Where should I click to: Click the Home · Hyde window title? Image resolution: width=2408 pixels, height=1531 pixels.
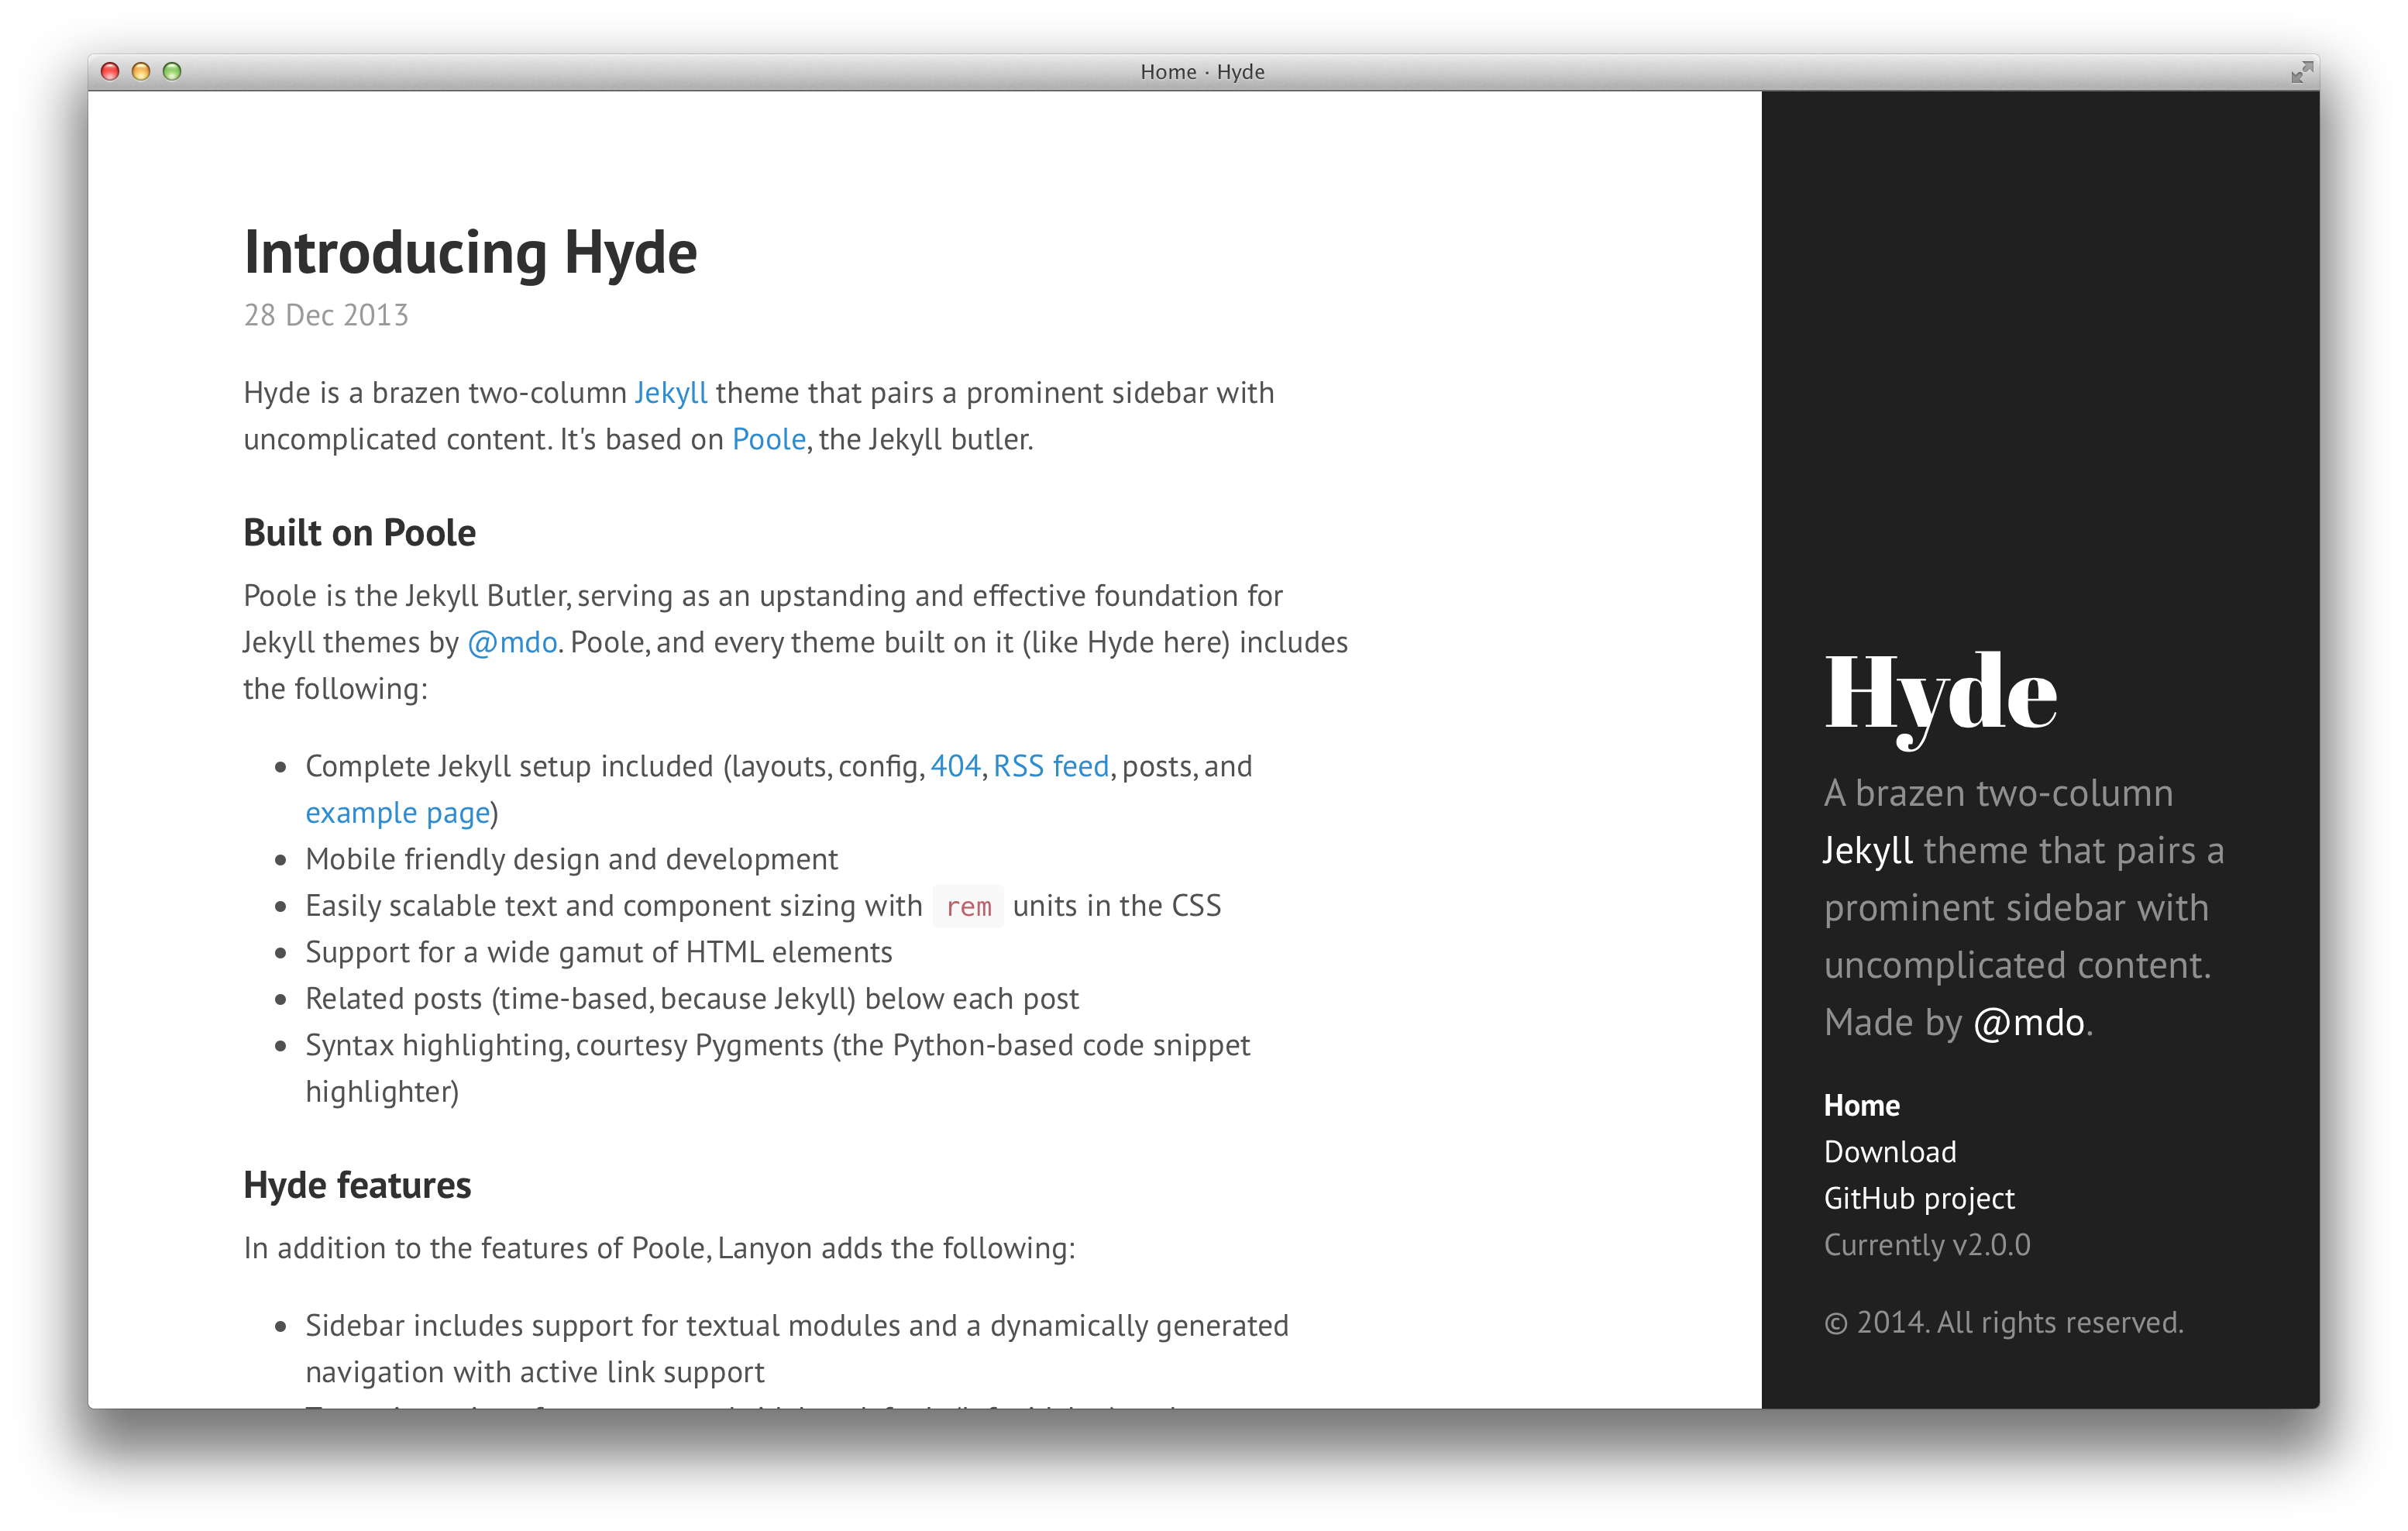1202,72
